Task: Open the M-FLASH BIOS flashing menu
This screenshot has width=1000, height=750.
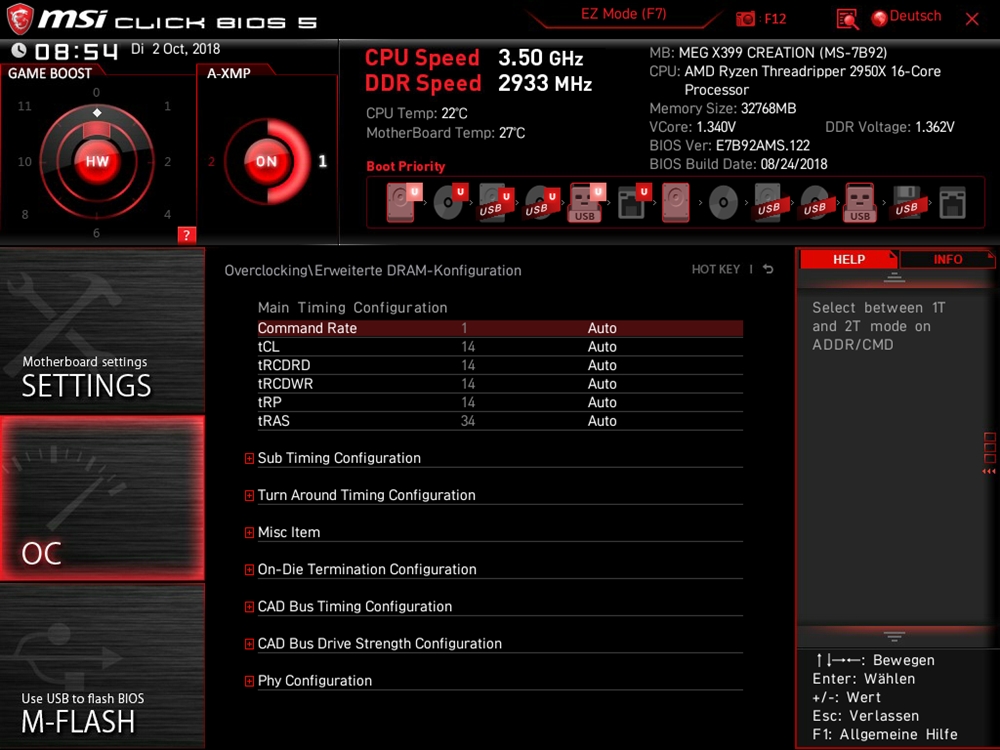Action: coord(102,666)
